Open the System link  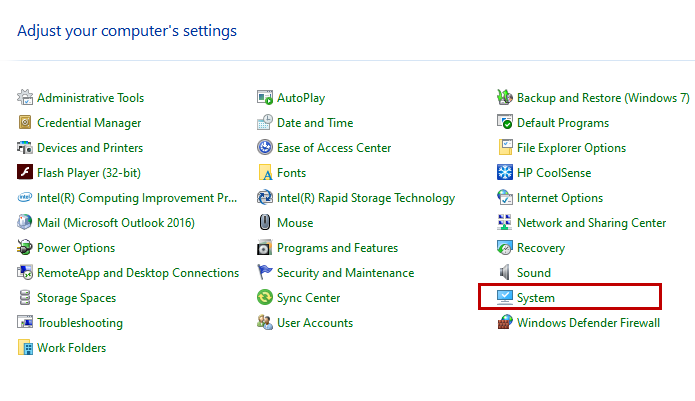535,298
